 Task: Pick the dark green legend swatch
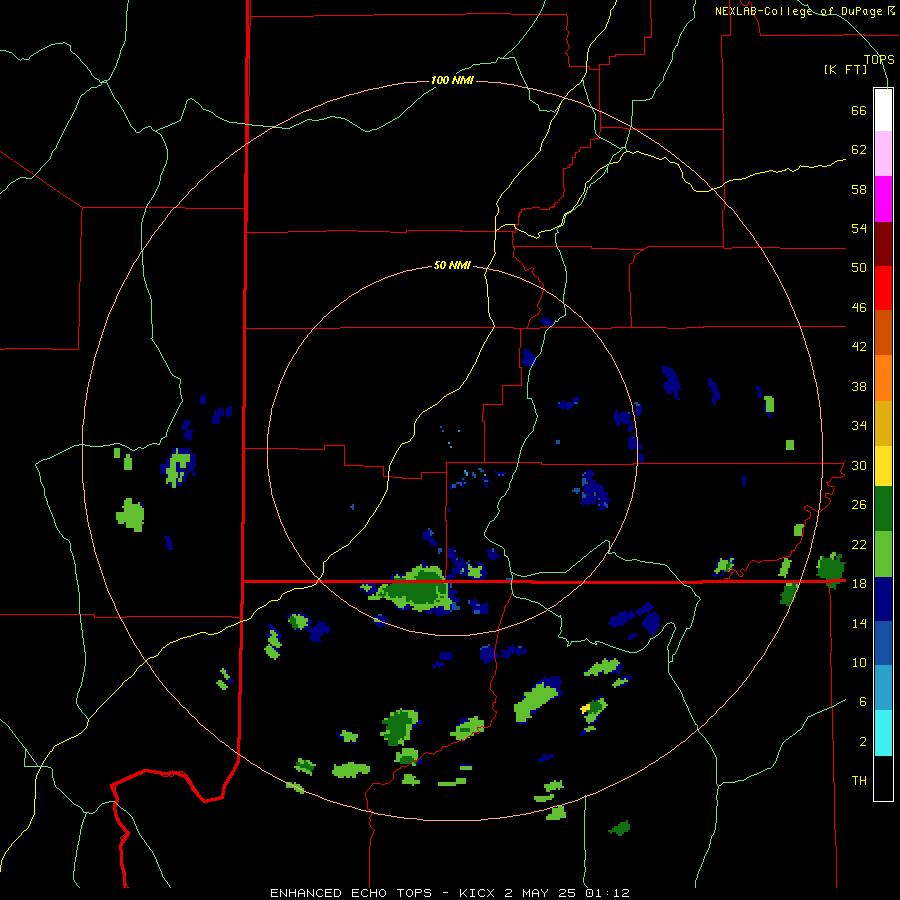[x=883, y=509]
